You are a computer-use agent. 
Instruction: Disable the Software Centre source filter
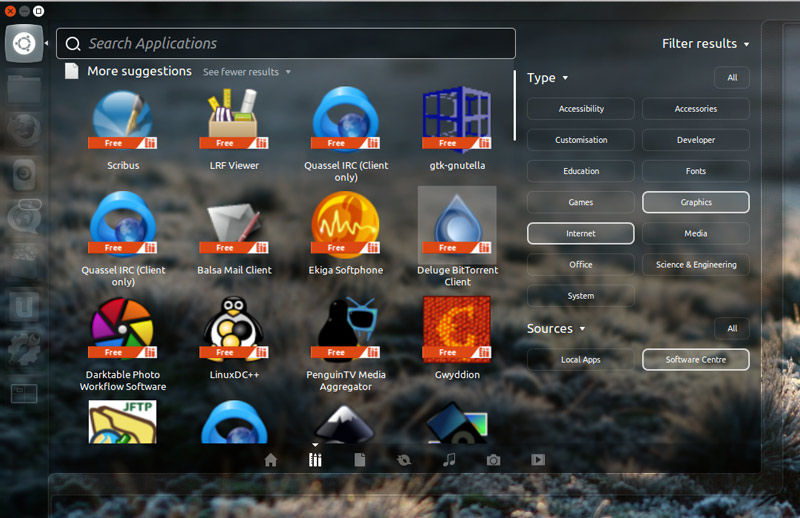[x=695, y=360]
